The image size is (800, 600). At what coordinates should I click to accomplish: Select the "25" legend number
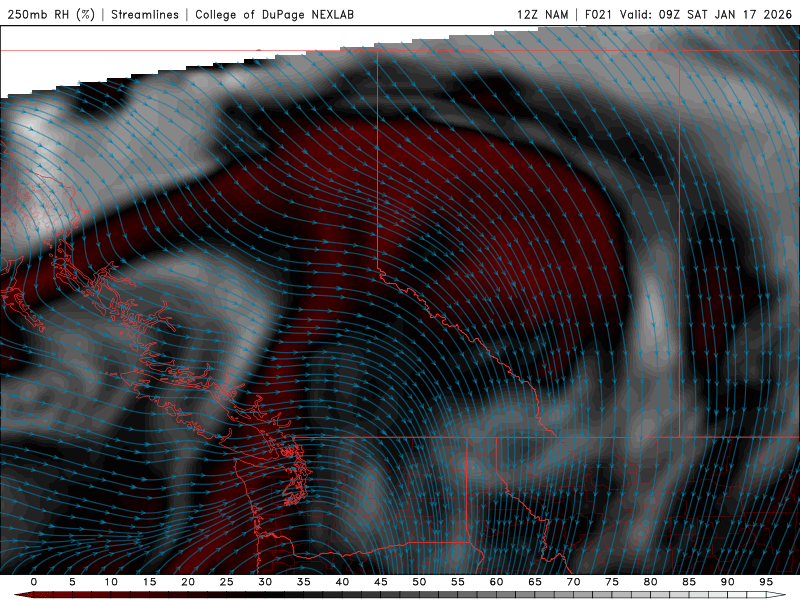[x=226, y=582]
